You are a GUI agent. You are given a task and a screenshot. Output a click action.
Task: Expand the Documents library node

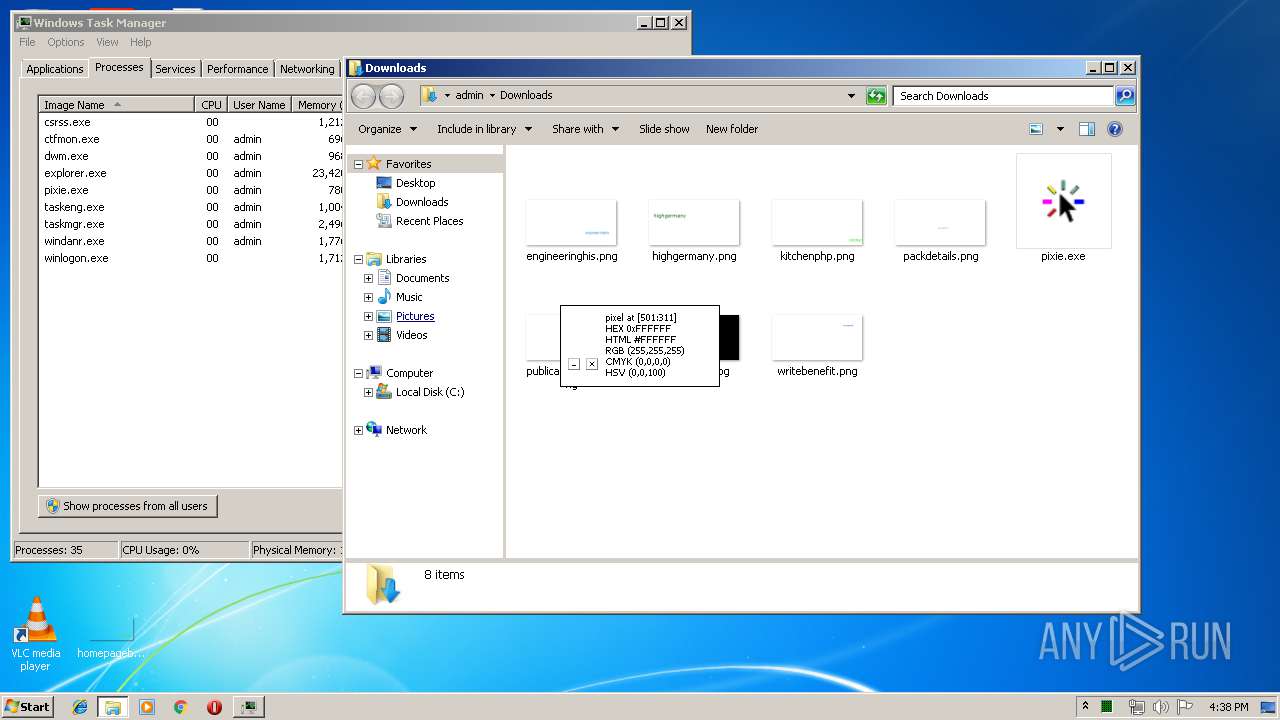pyautogui.click(x=368, y=278)
